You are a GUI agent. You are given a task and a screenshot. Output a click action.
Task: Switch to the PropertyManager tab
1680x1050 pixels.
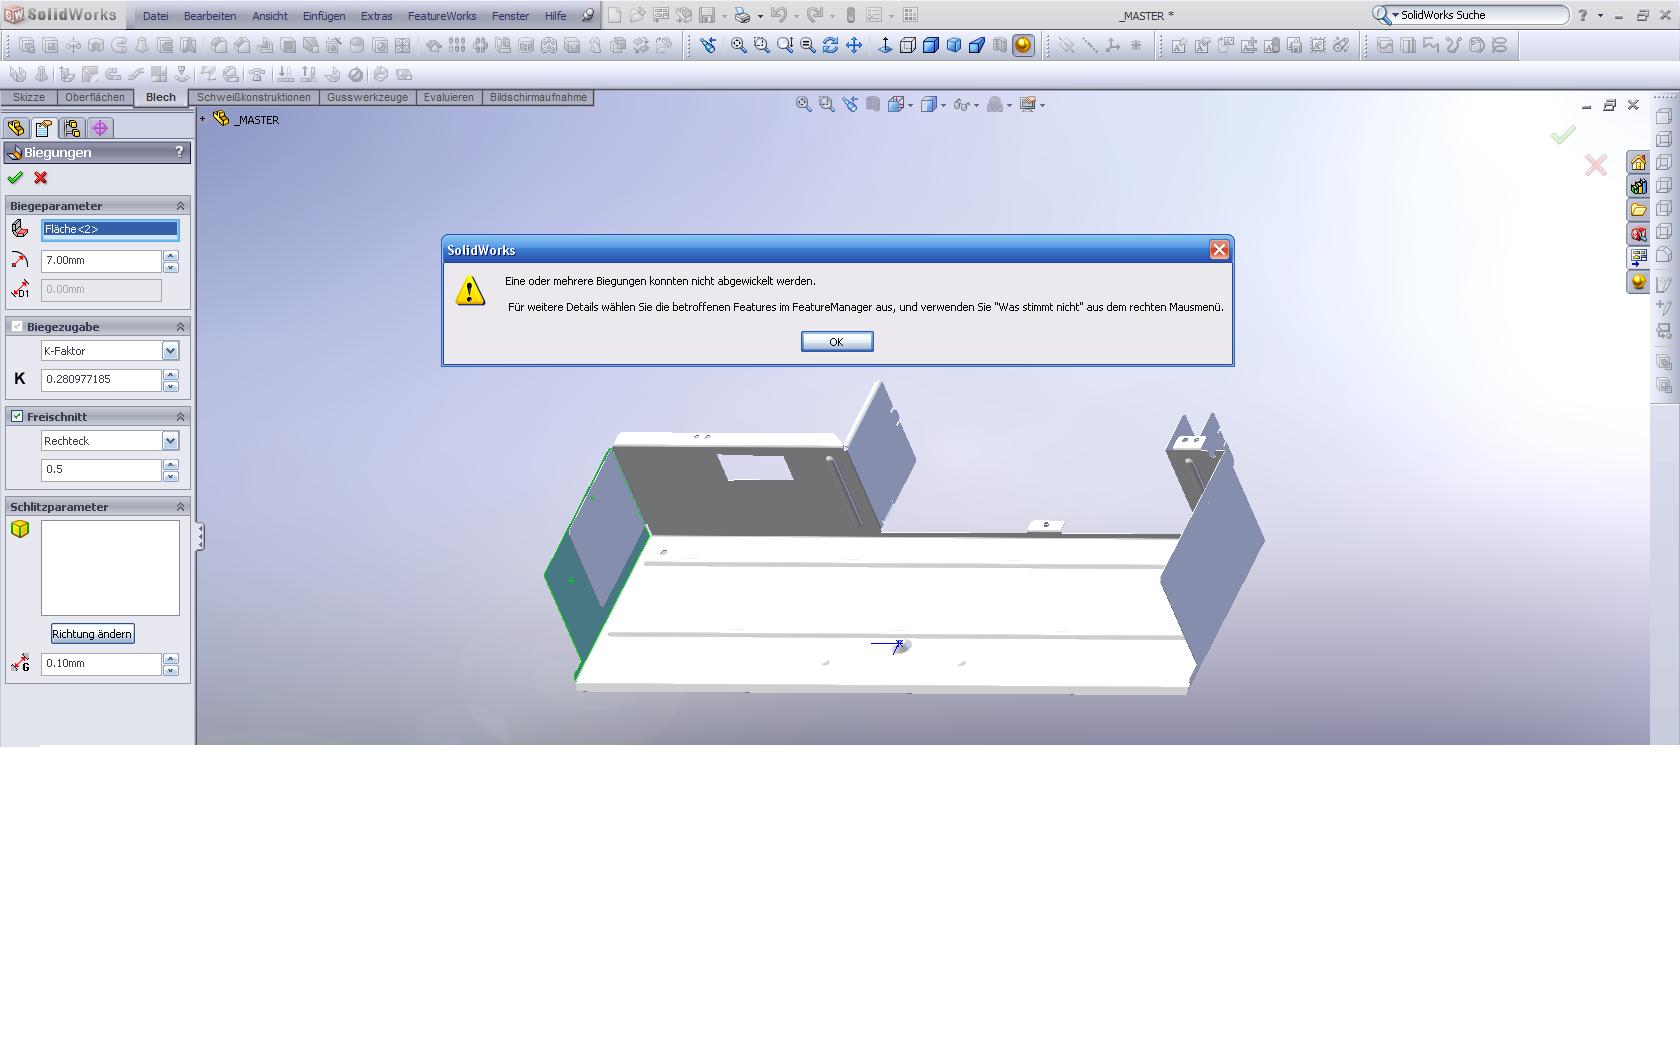44,128
